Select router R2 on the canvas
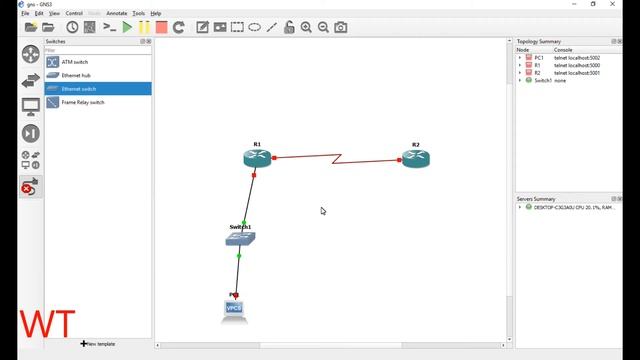This screenshot has width=640, height=360. click(416, 159)
